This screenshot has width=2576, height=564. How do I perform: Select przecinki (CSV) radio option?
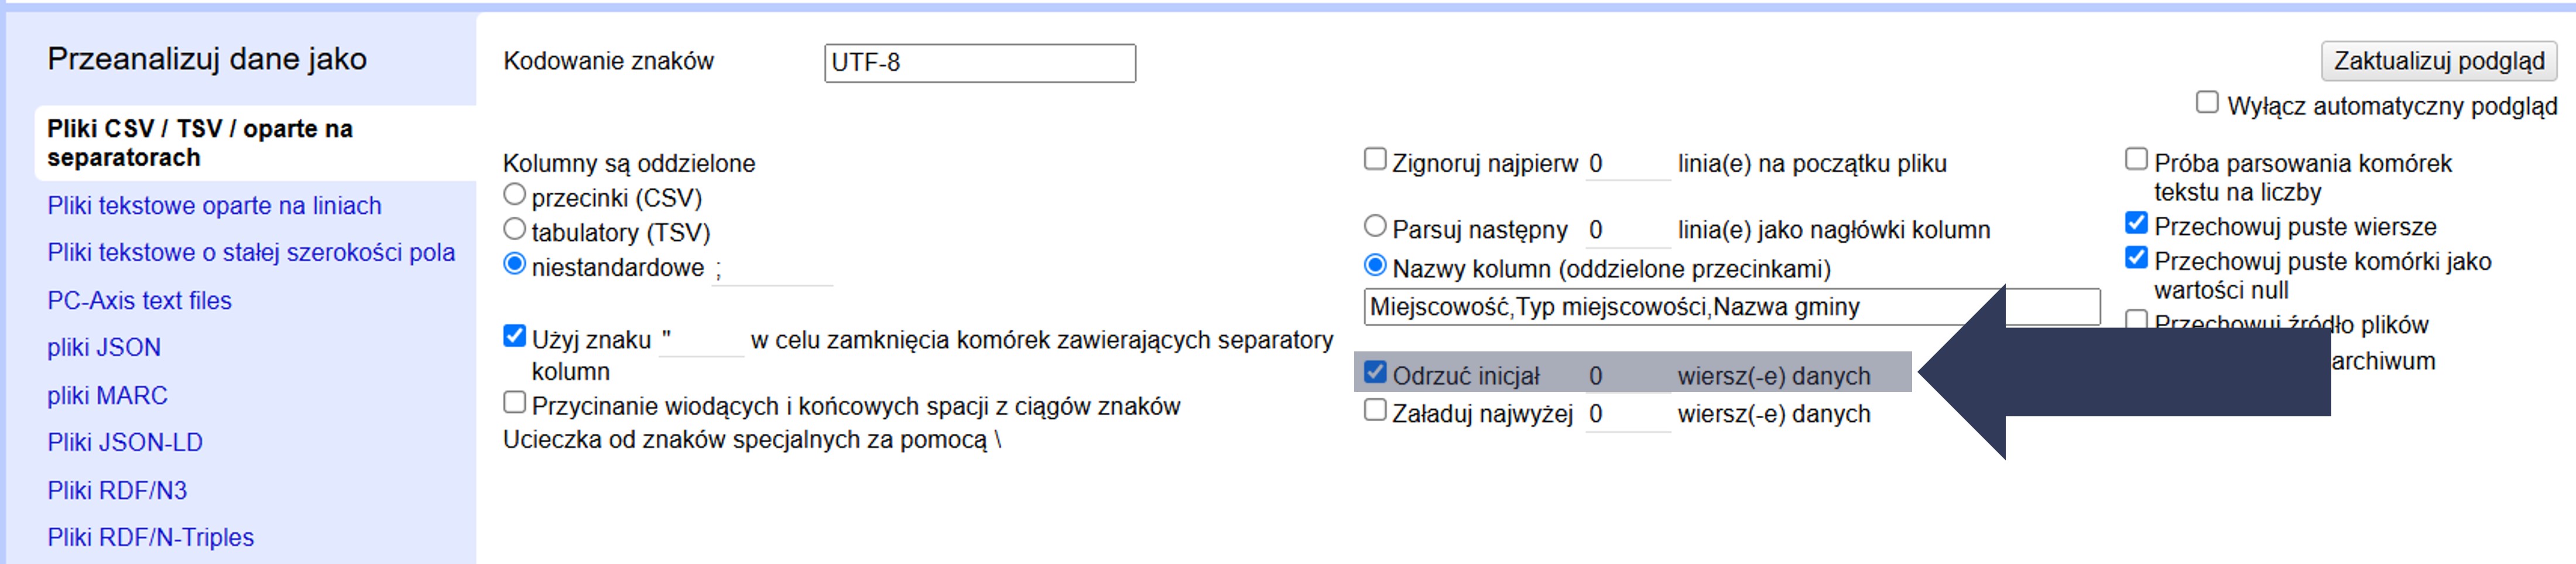[x=514, y=195]
